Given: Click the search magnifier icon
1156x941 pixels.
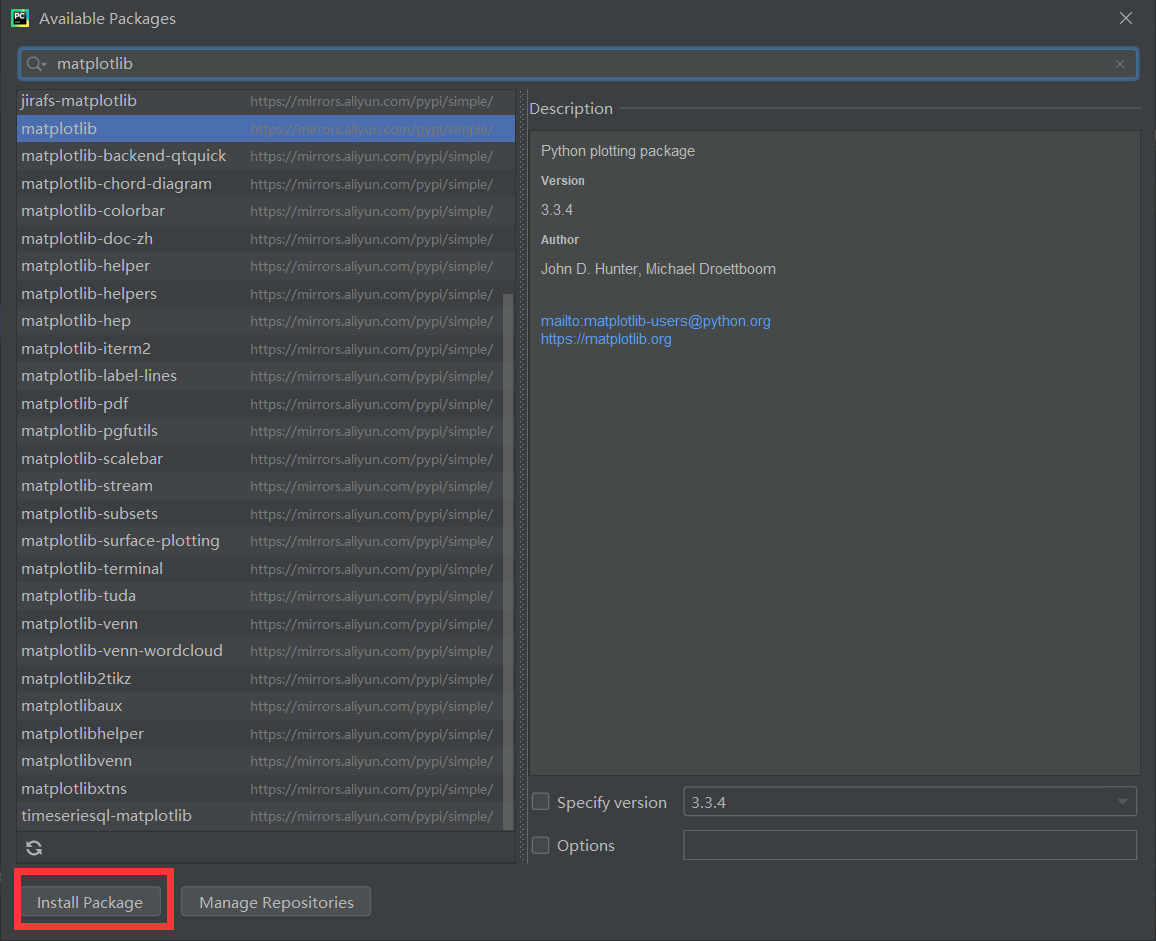Looking at the screenshot, I should pos(35,64).
